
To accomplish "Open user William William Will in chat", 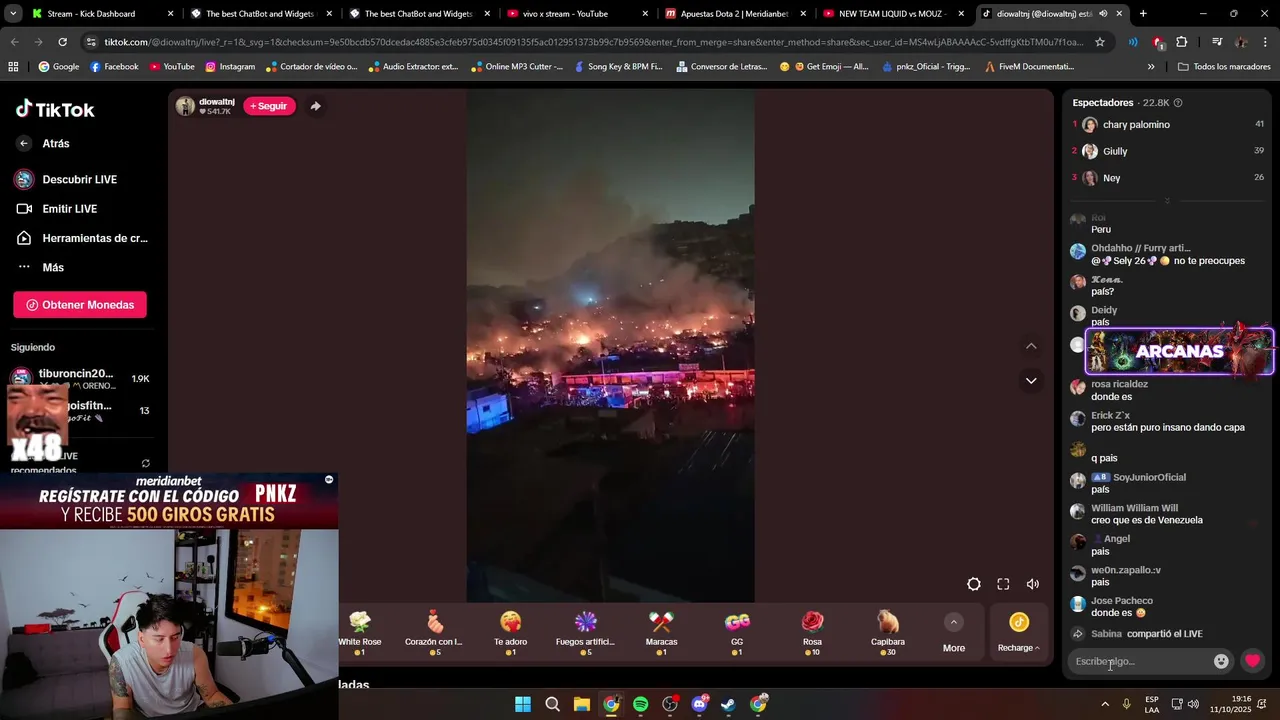I will tap(1134, 508).
